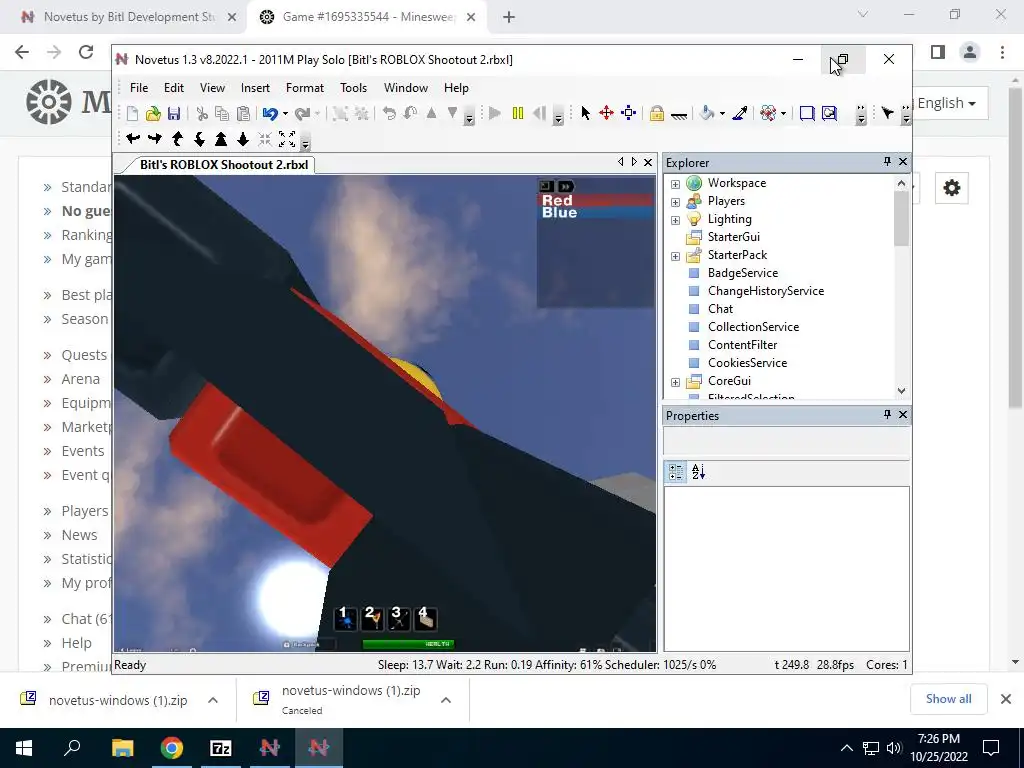Open Google Chrome from the Windows taskbar
The width and height of the screenshot is (1024, 768).
pyautogui.click(x=172, y=747)
